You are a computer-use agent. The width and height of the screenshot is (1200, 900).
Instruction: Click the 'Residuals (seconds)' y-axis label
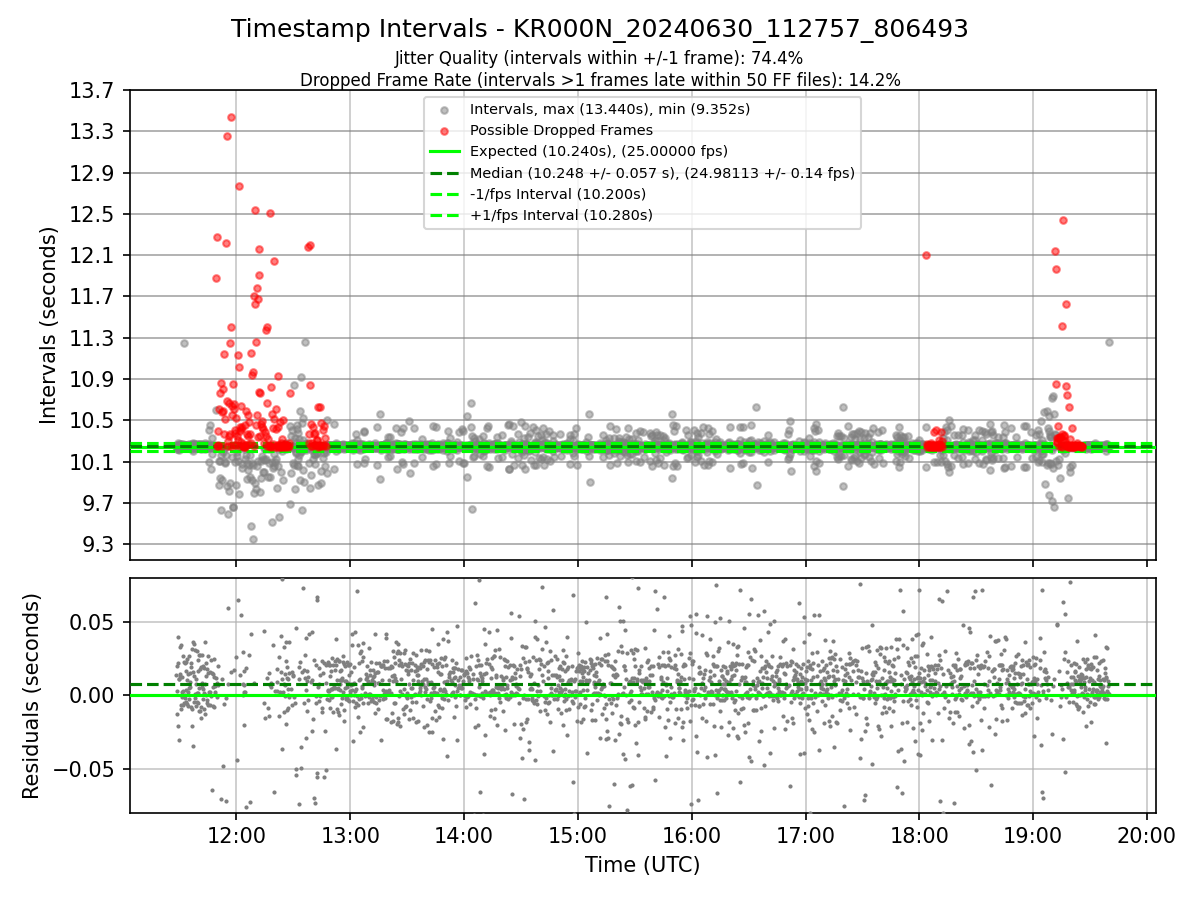tap(32, 696)
